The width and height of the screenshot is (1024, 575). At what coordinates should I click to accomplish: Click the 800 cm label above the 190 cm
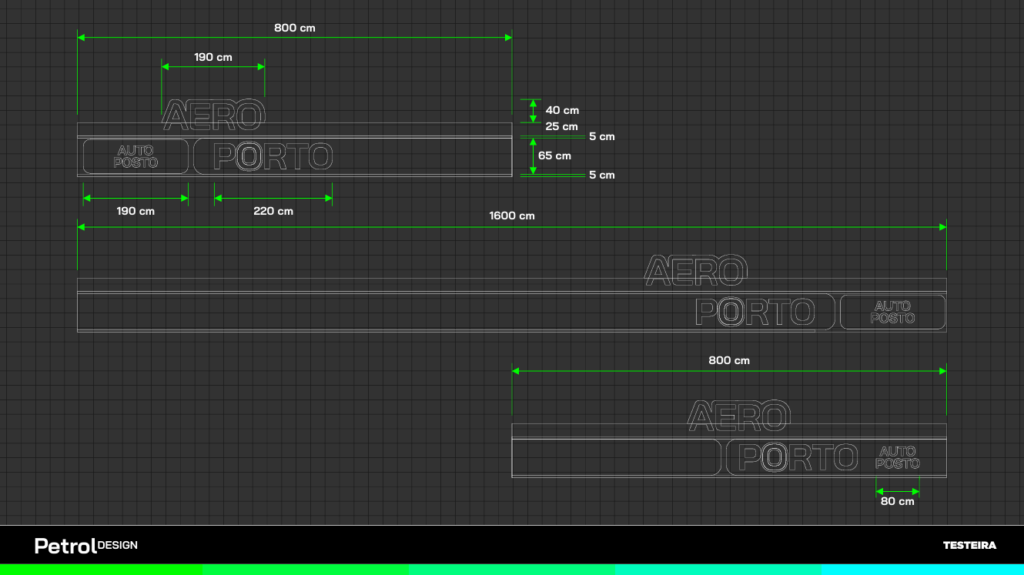(x=295, y=28)
